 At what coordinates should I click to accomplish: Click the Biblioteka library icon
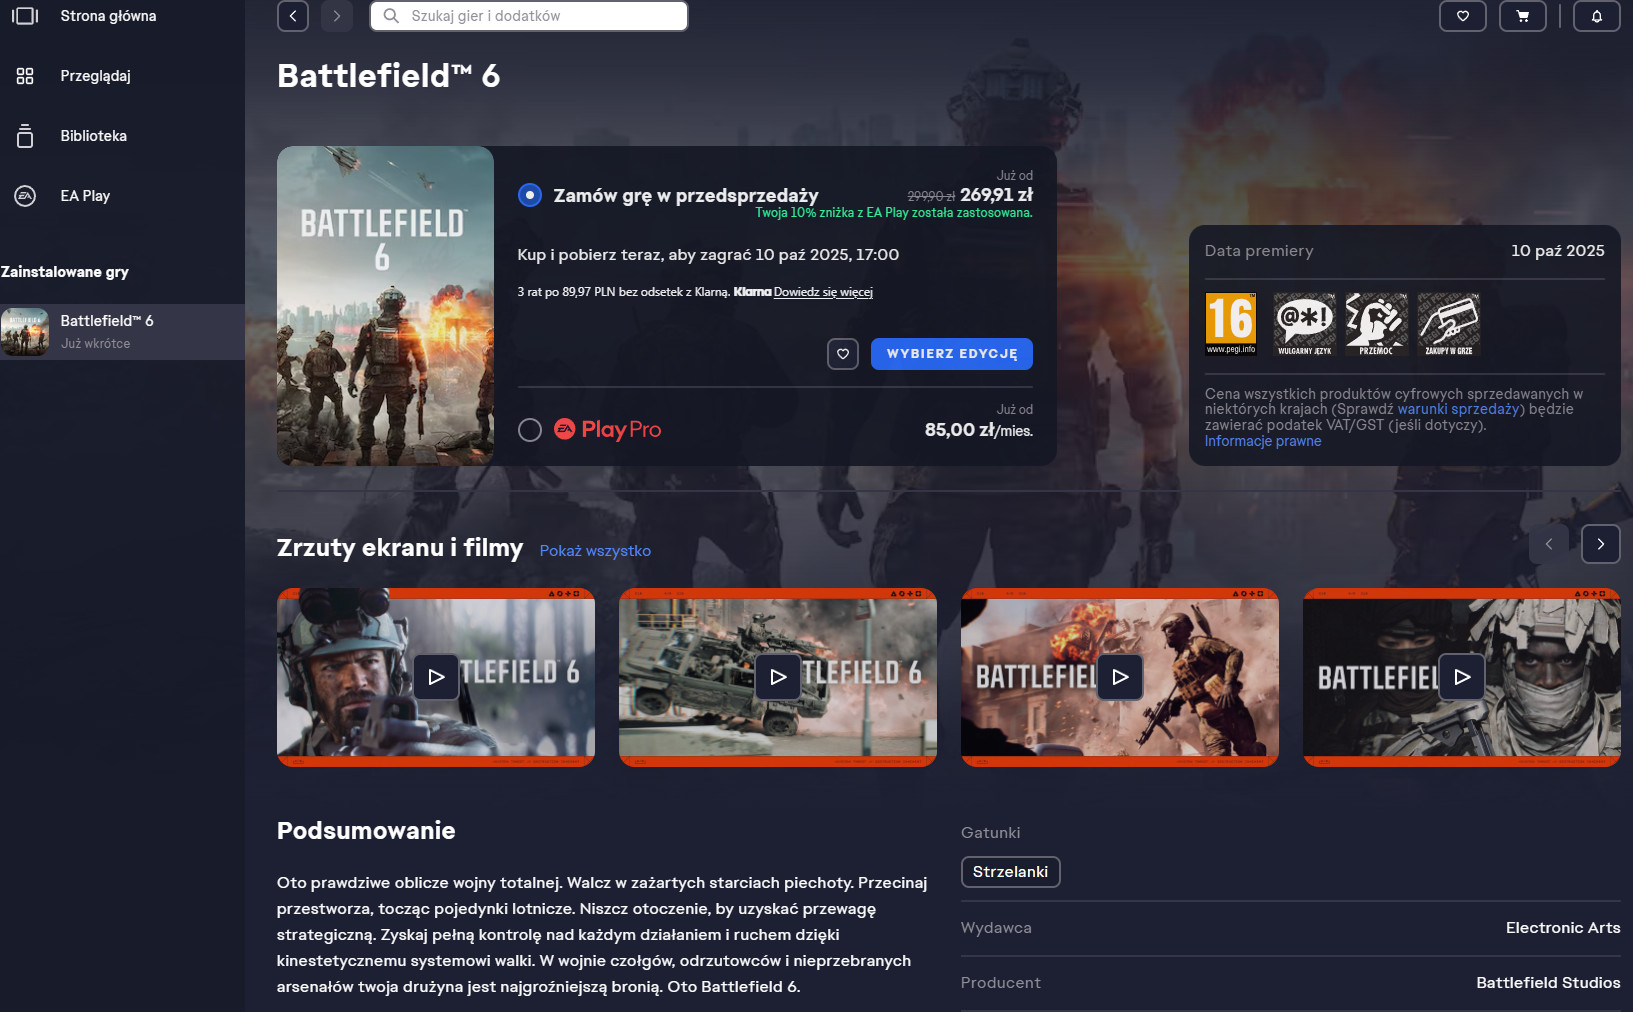(25, 136)
